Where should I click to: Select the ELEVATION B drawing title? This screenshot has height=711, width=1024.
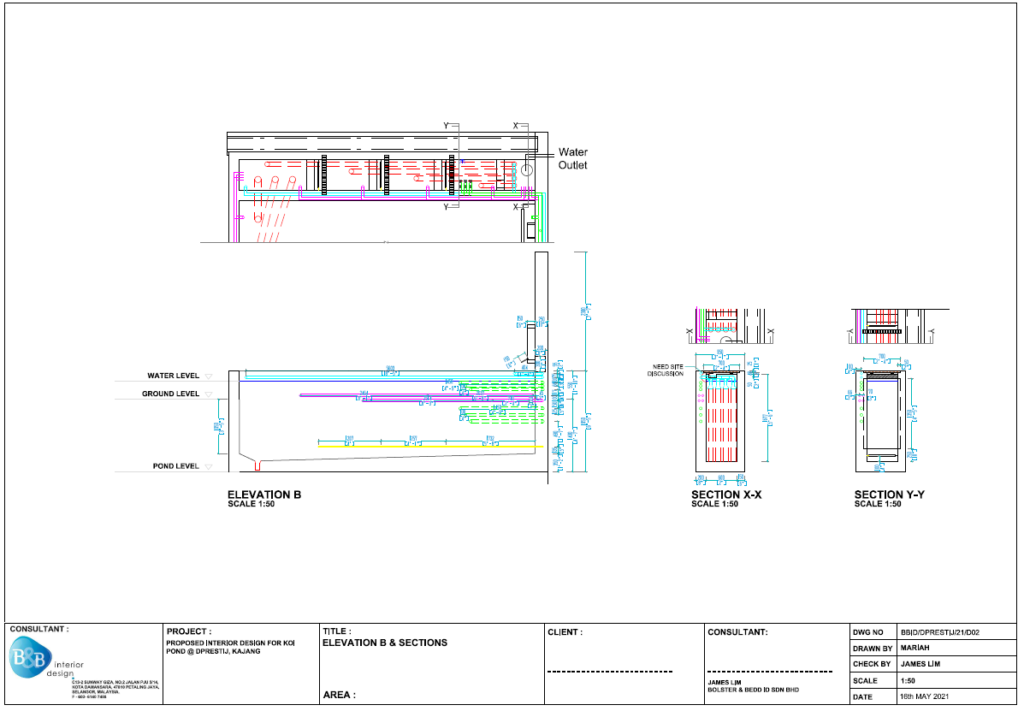click(264, 495)
